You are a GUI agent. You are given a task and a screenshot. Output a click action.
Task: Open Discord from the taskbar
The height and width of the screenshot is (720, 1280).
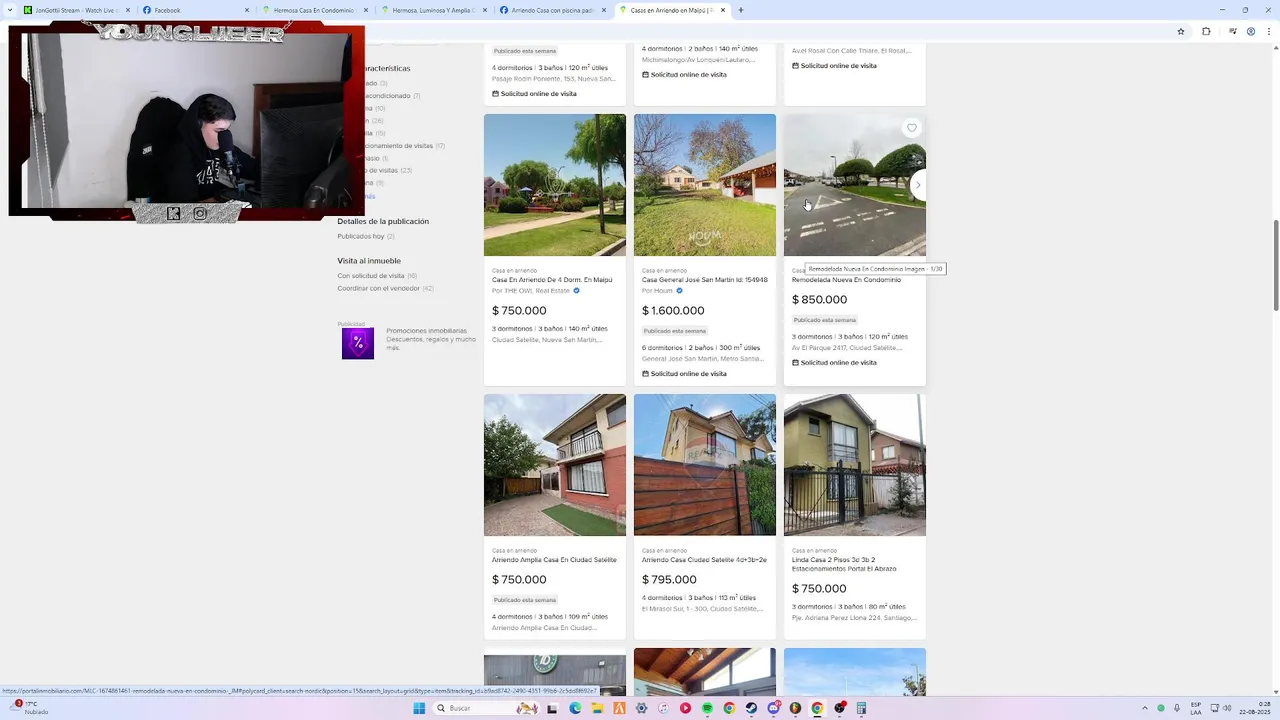point(773,708)
